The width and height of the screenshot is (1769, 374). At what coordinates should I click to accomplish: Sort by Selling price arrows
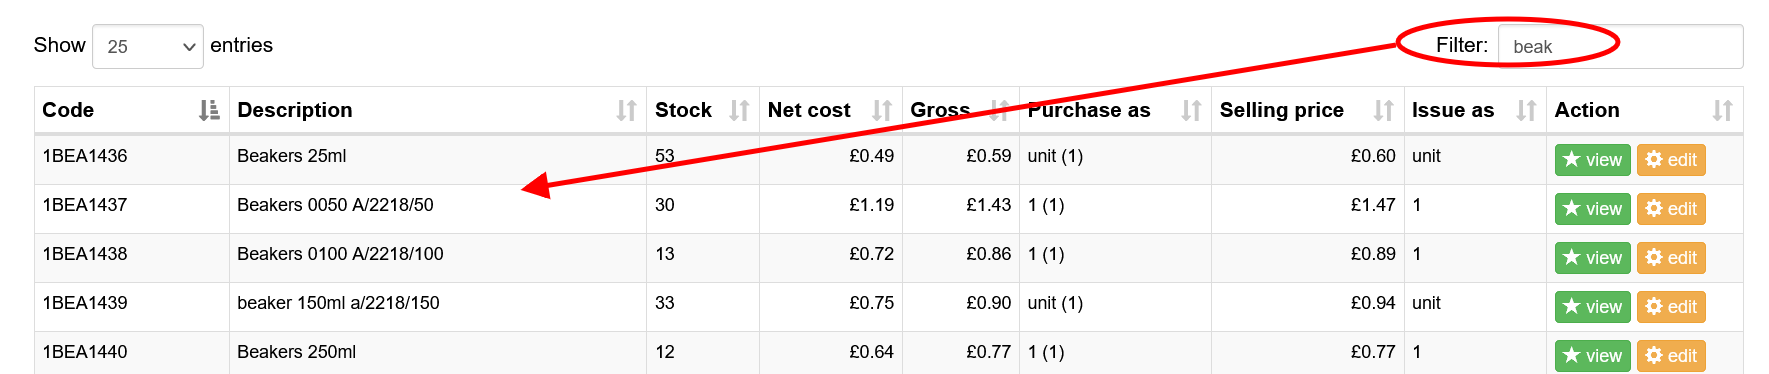tap(1383, 110)
